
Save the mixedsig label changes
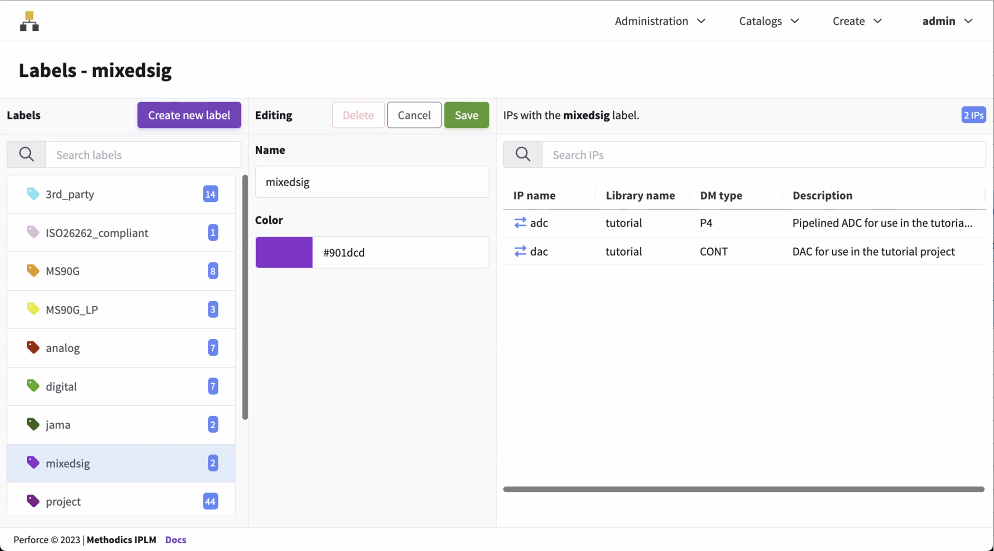tap(466, 115)
